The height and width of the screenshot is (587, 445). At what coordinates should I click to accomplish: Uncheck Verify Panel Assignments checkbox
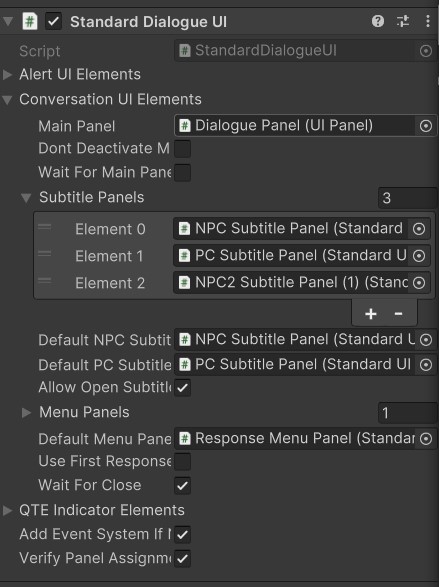[182, 559]
